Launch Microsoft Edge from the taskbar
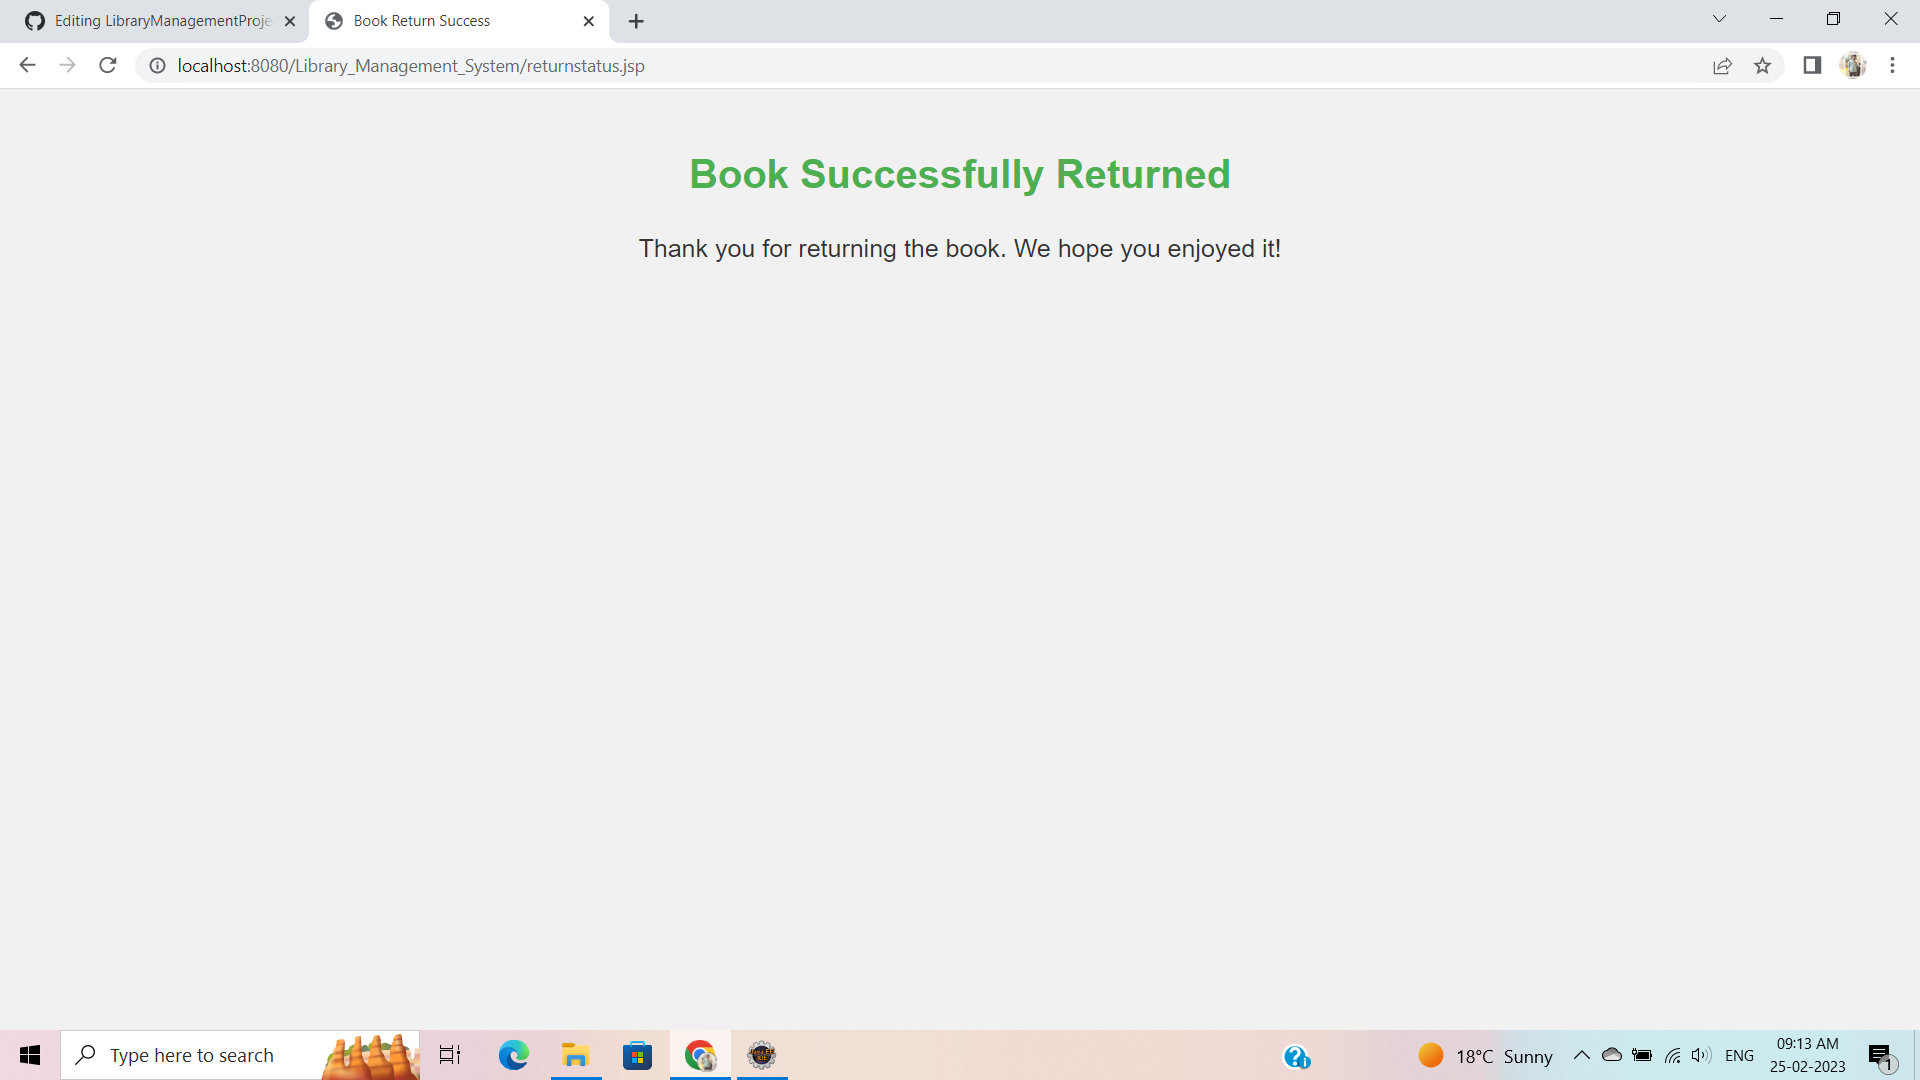This screenshot has width=1920, height=1080. 513,1055
